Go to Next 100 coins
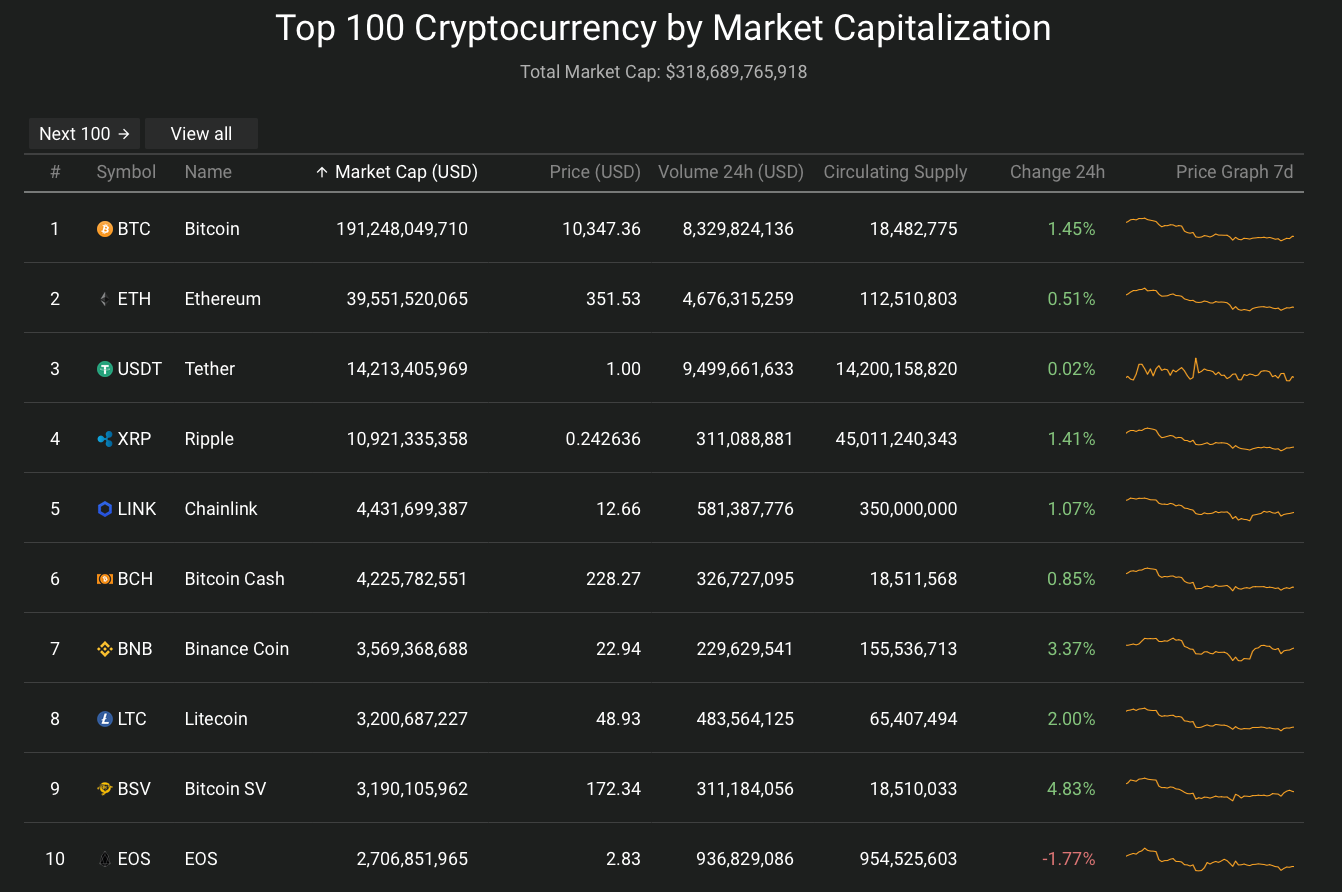 [84, 134]
